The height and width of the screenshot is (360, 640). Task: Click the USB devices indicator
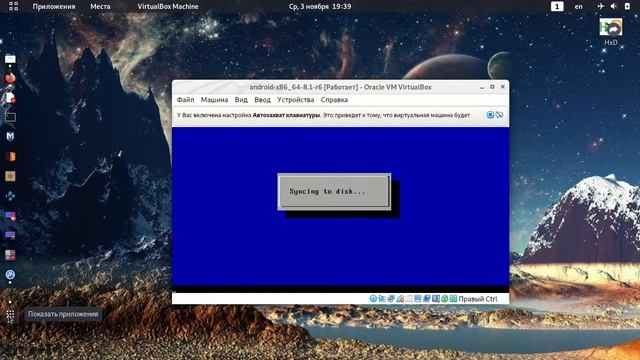pyautogui.click(x=409, y=299)
